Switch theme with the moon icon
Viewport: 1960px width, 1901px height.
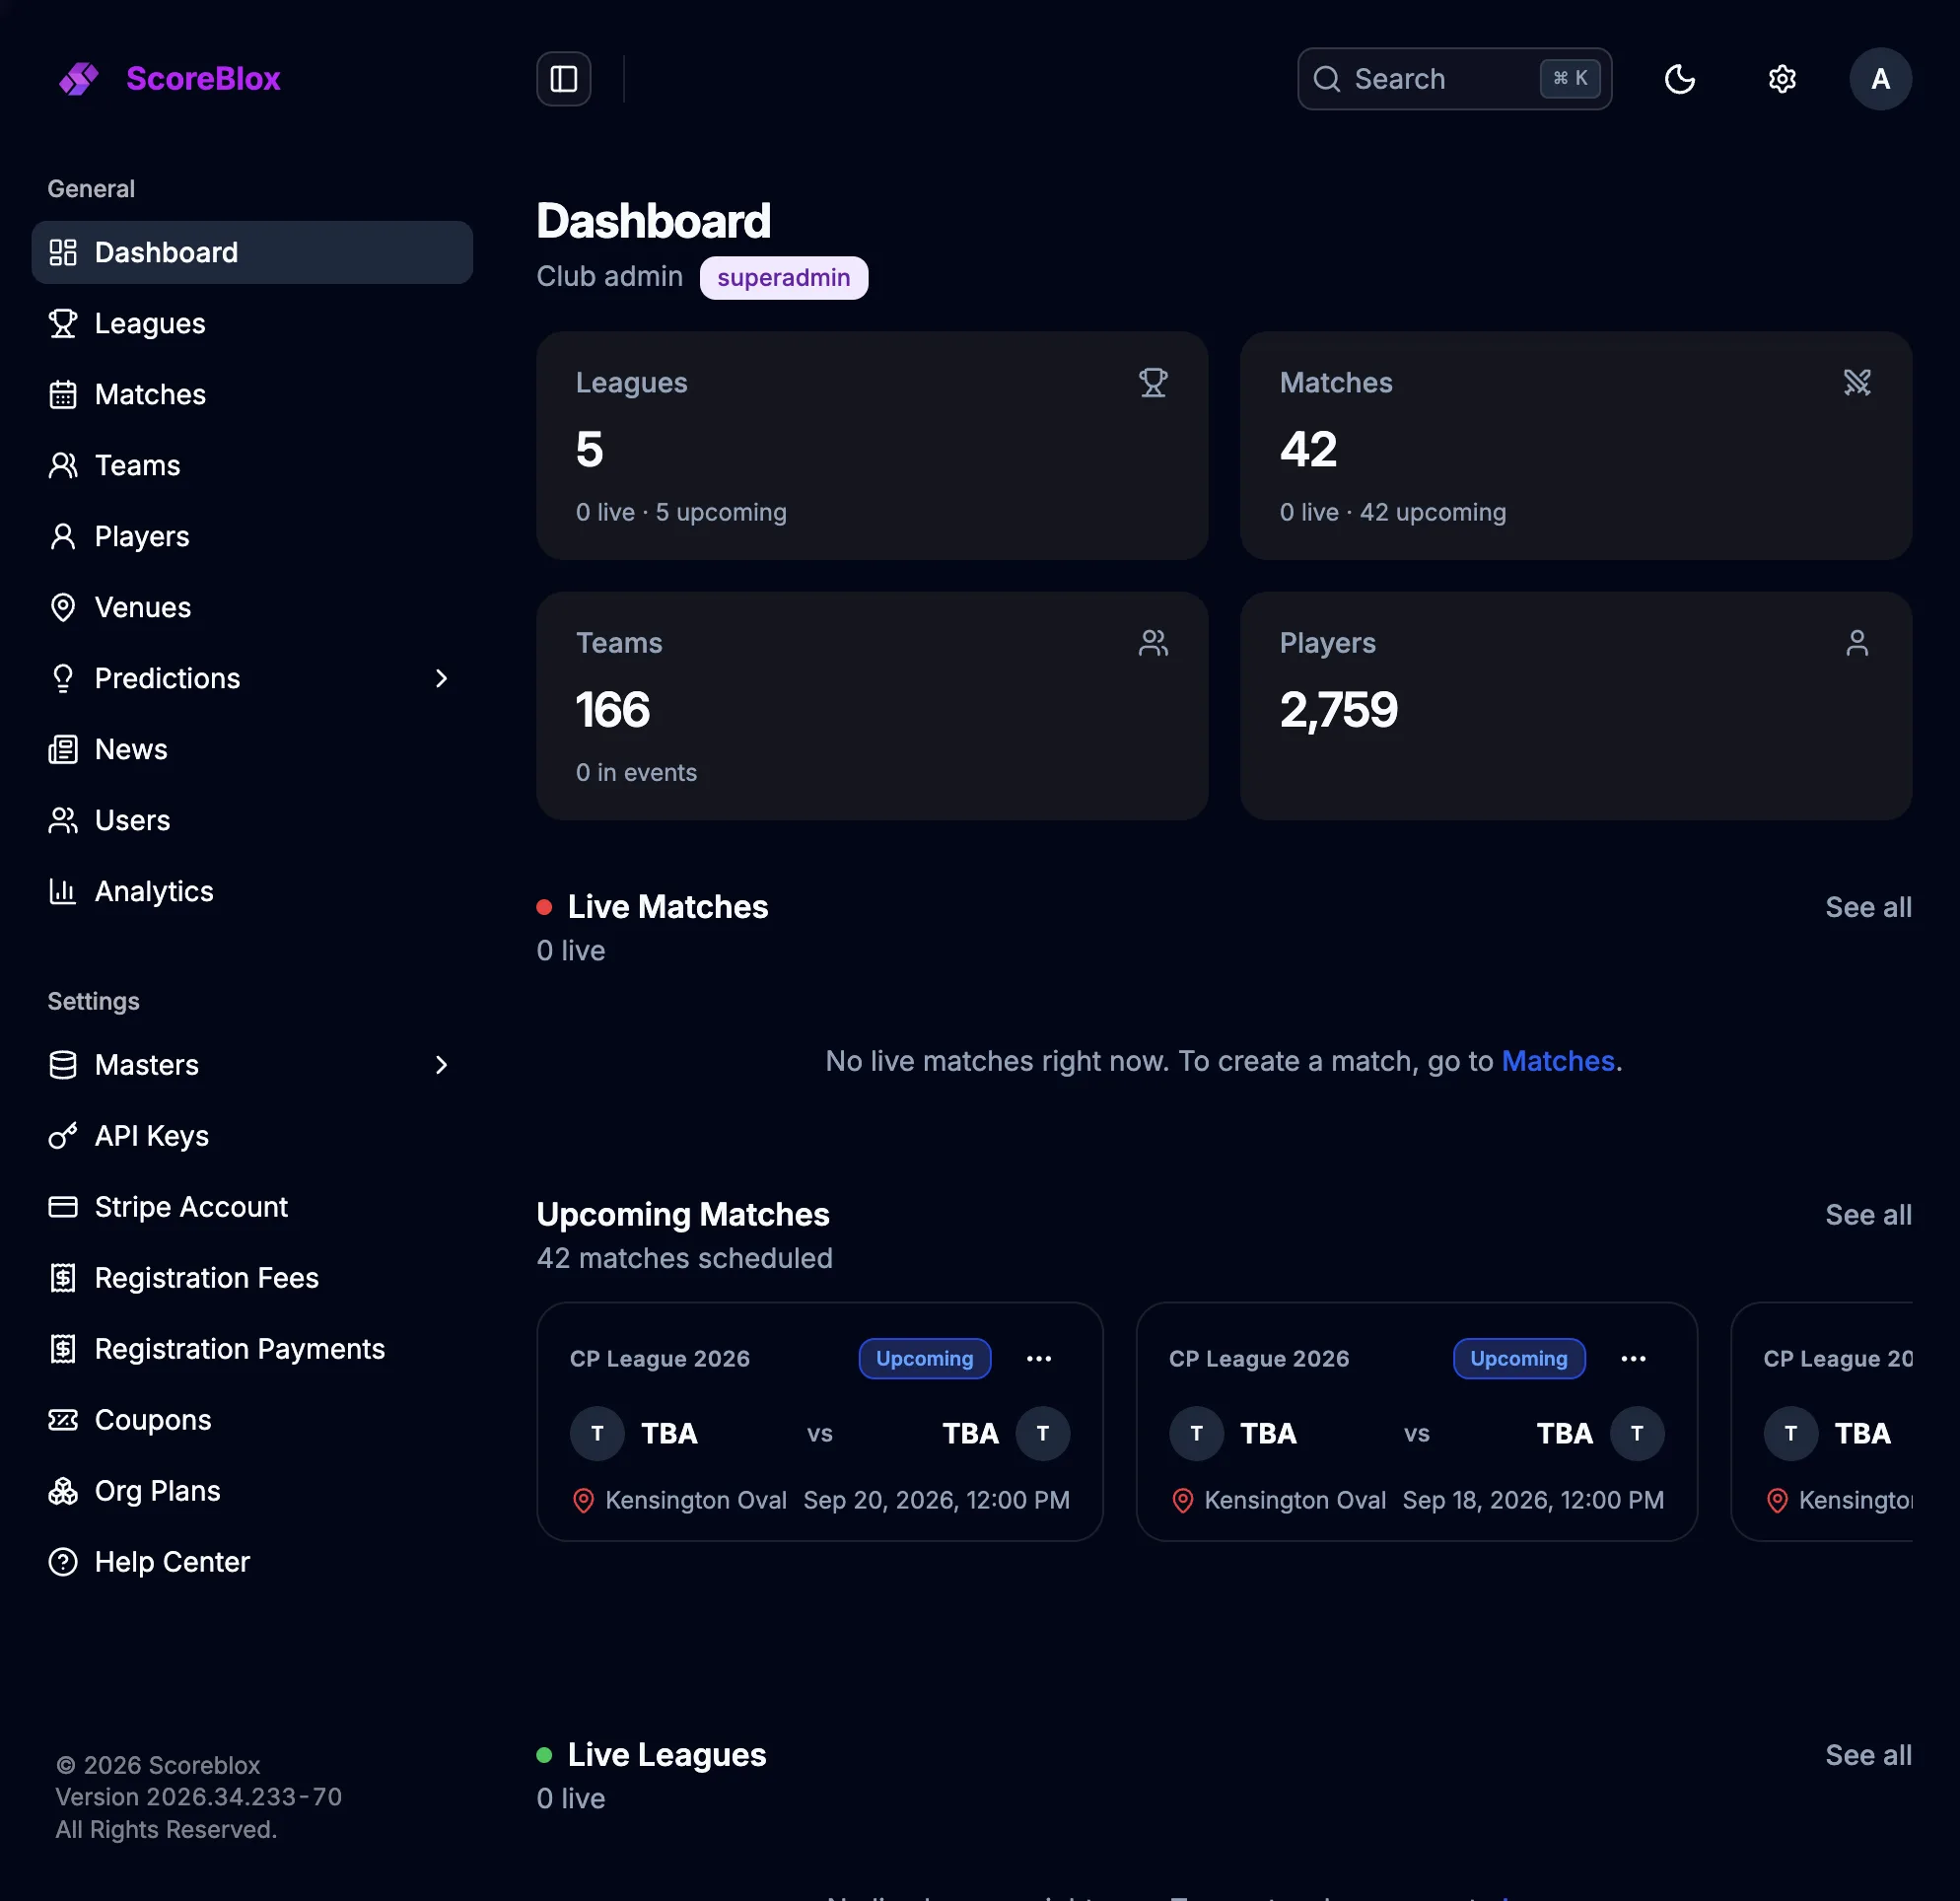click(x=1680, y=79)
